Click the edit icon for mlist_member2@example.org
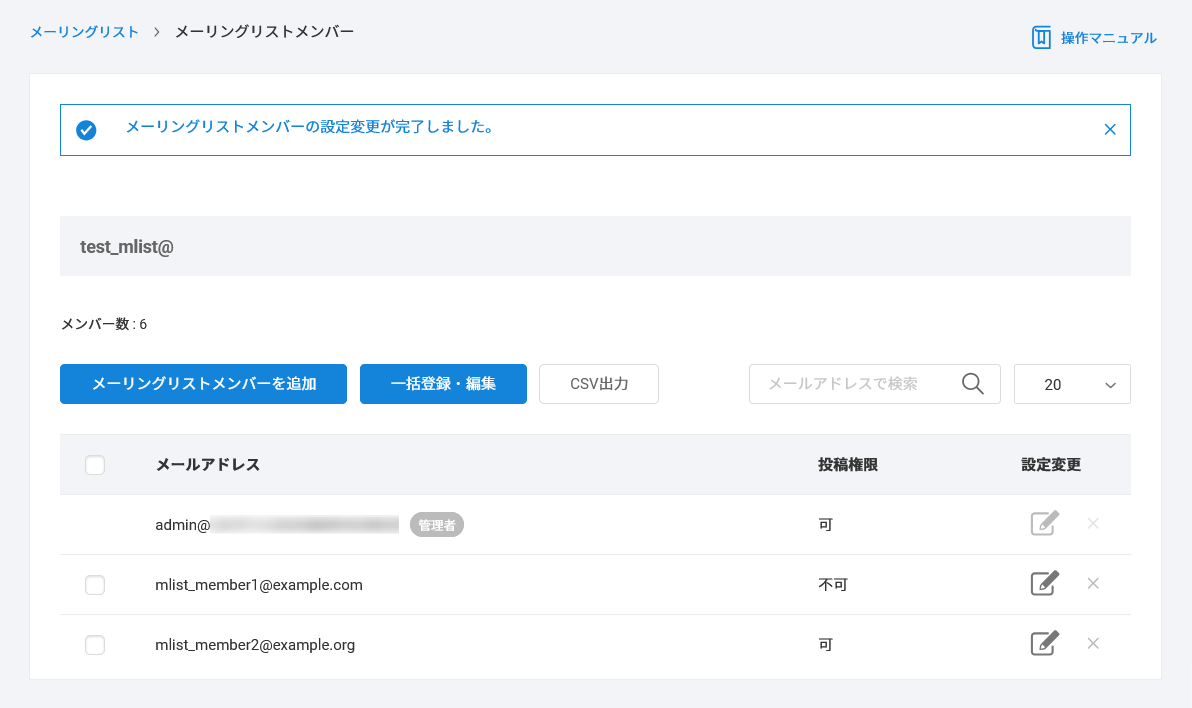This screenshot has width=1192, height=708. pyautogui.click(x=1044, y=644)
